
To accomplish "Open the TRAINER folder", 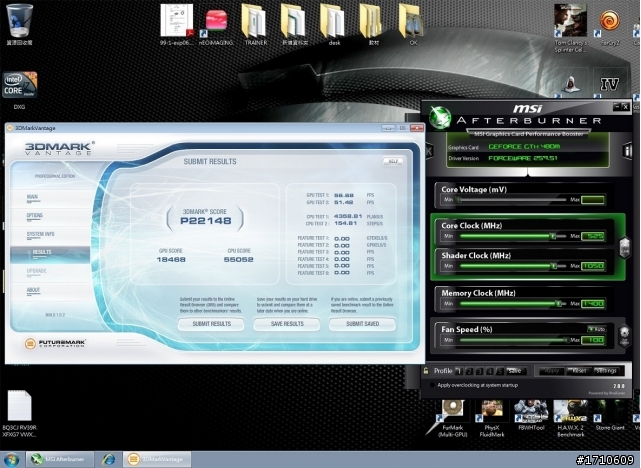I will [256, 24].
